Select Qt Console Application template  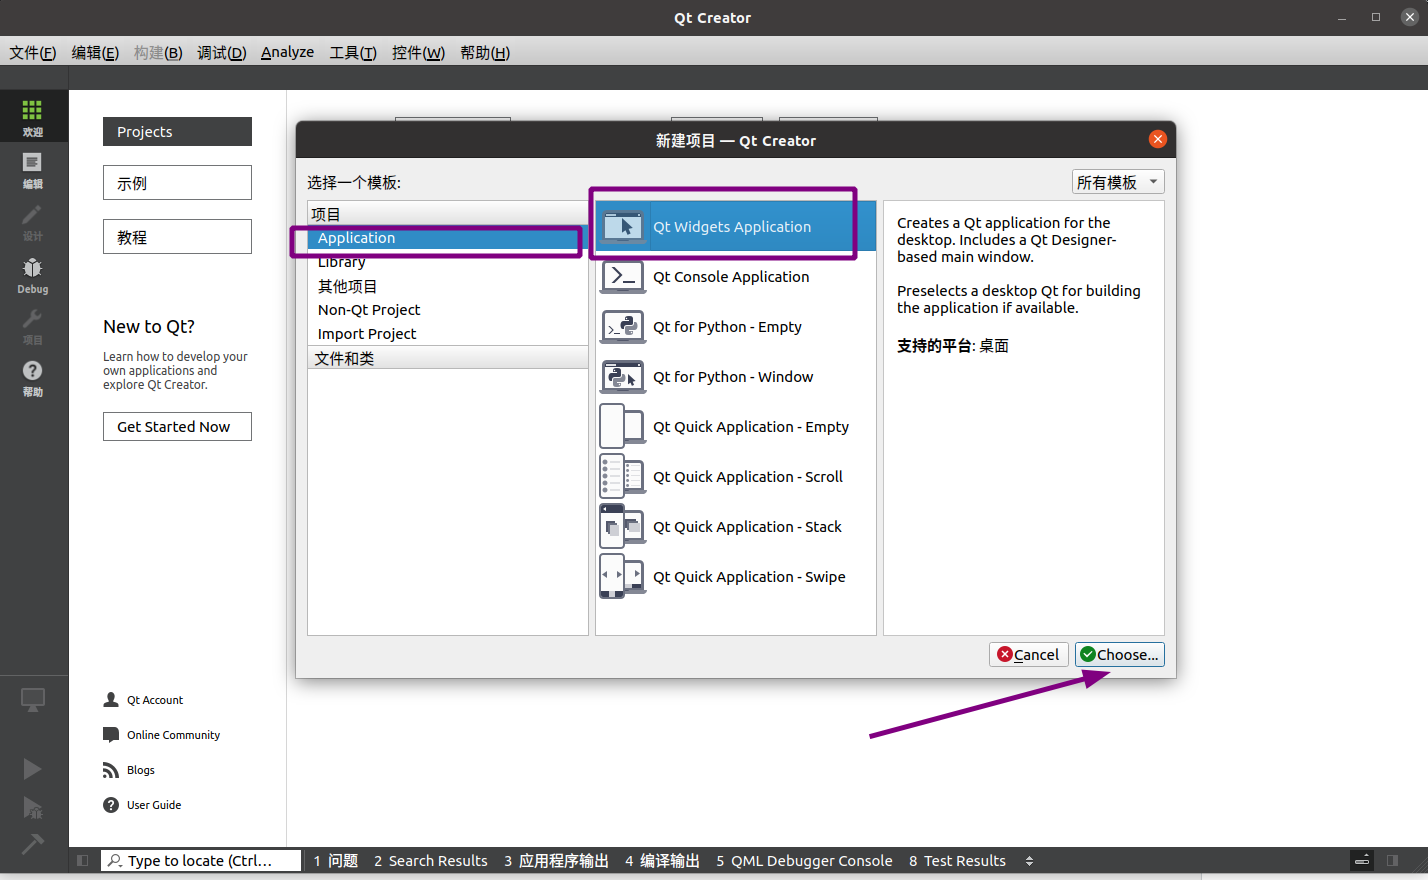pyautogui.click(x=731, y=277)
